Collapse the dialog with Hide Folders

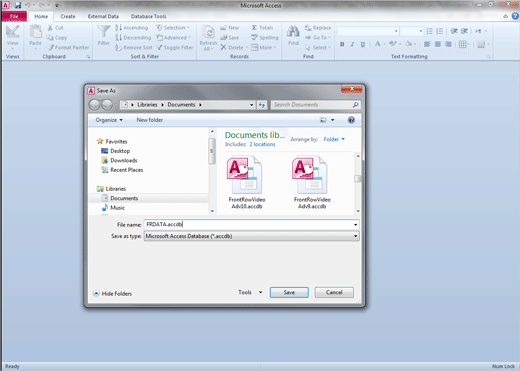pyautogui.click(x=113, y=293)
